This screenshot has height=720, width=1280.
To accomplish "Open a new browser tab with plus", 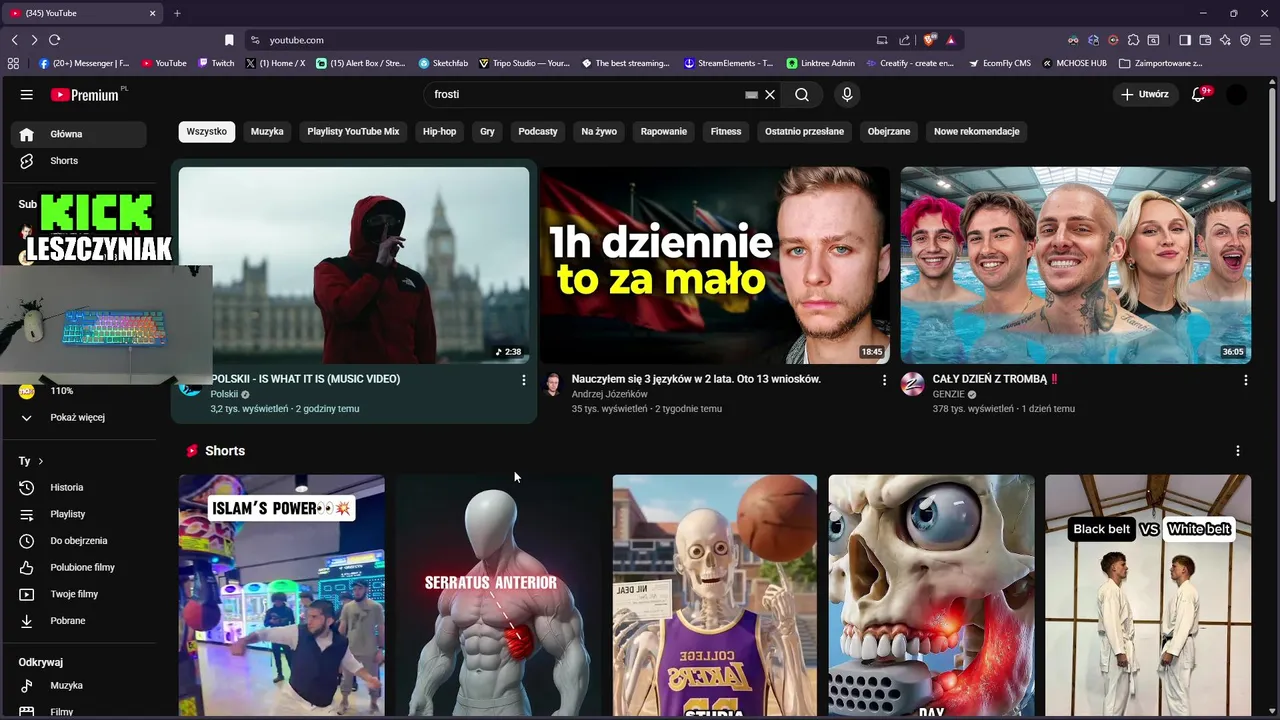I will click(177, 13).
